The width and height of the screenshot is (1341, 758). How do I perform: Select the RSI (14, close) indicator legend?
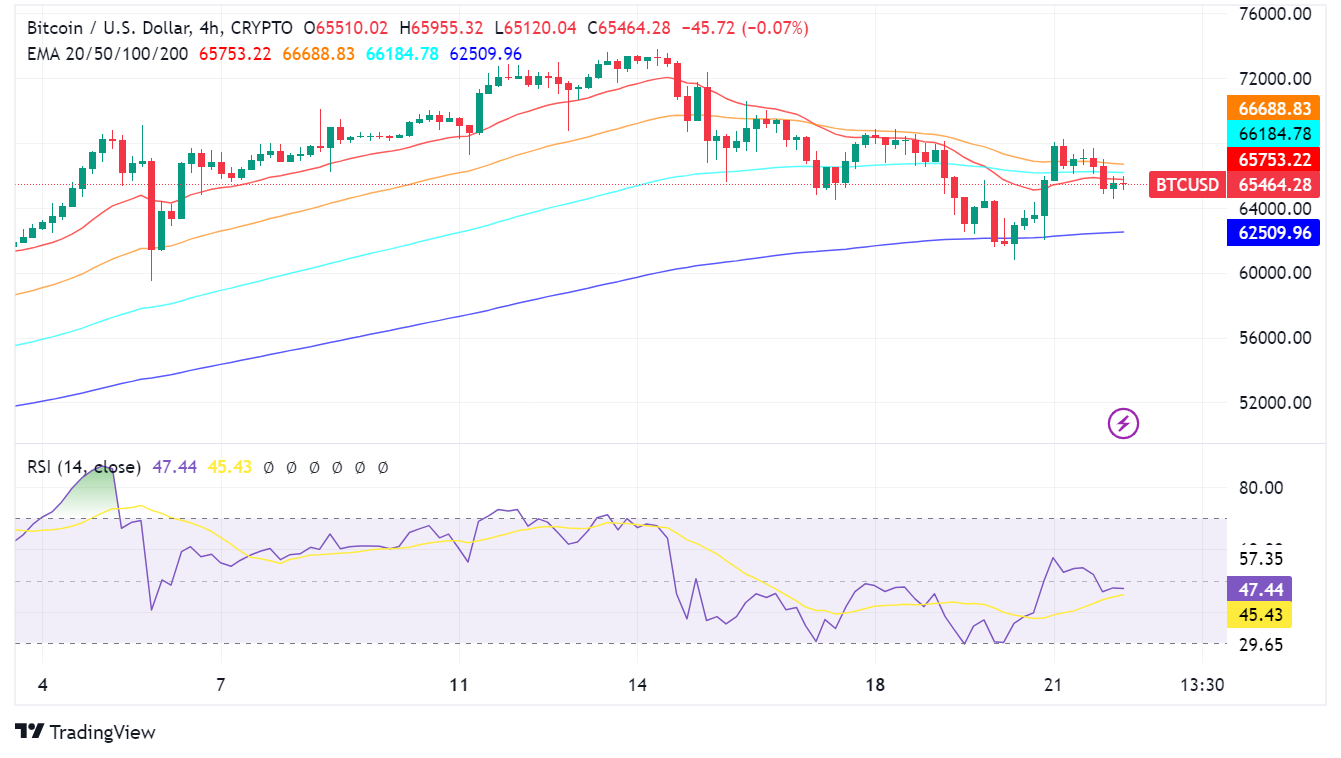click(83, 467)
